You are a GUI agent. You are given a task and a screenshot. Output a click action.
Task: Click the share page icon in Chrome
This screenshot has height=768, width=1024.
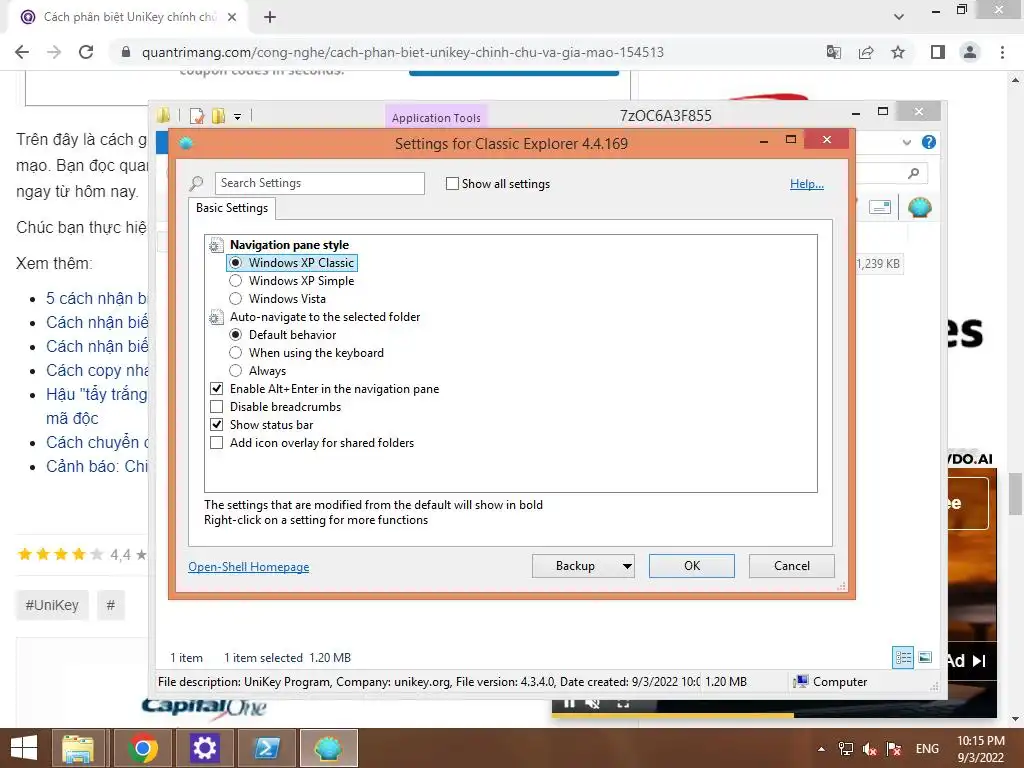[x=866, y=52]
